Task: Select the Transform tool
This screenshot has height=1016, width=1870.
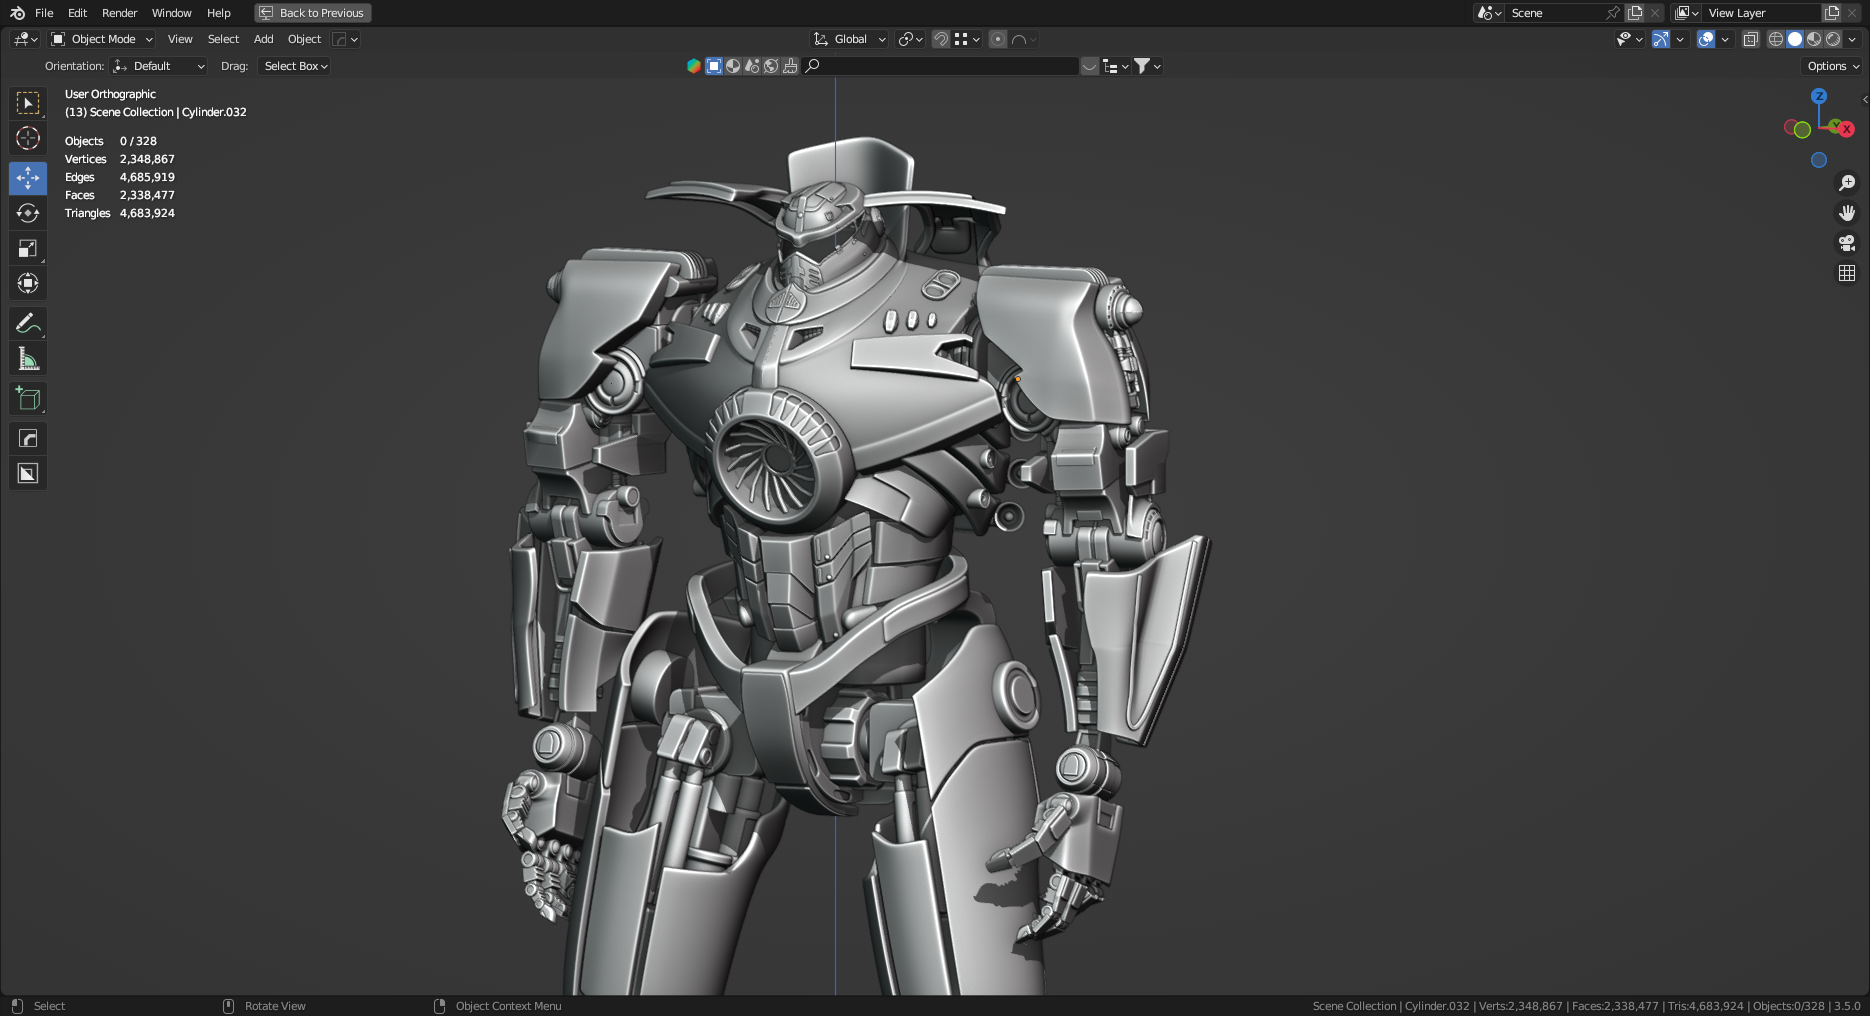Action: (28, 283)
